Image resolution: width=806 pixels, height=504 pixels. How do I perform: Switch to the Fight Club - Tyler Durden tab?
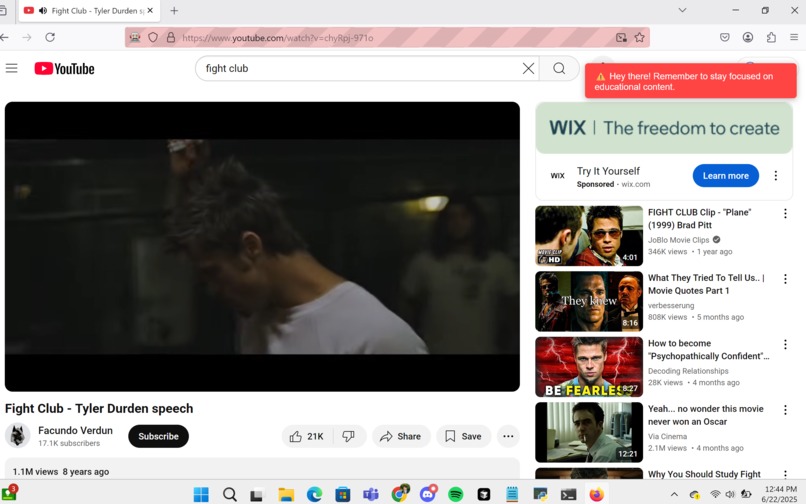89,11
